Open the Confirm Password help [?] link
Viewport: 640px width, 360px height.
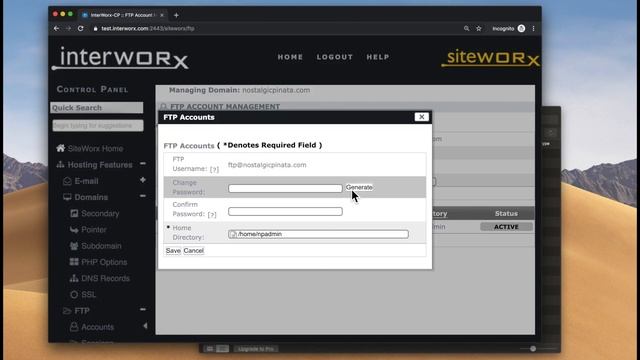212,215
